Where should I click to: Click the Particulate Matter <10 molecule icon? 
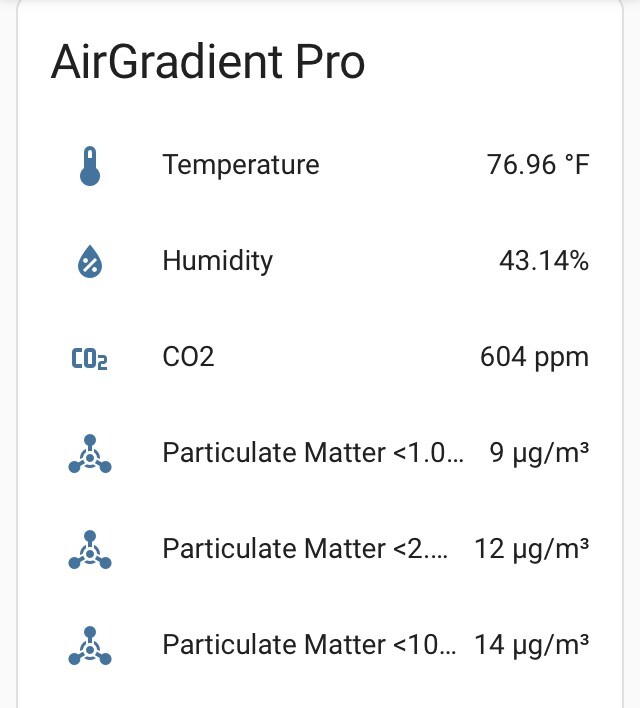tap(90, 646)
